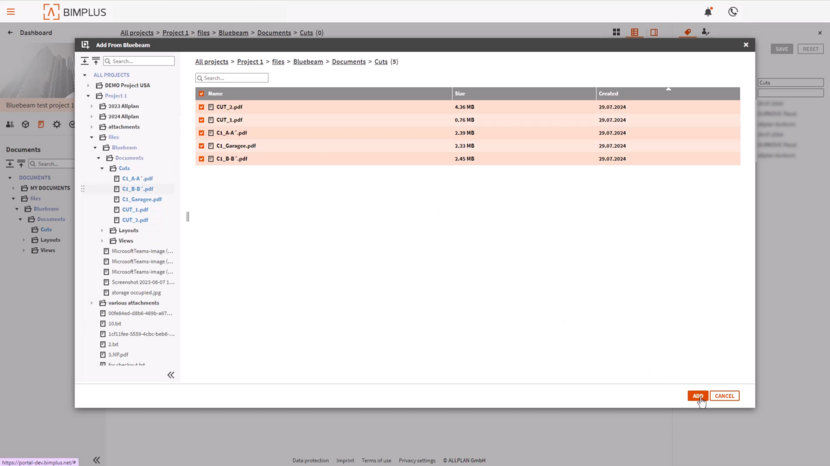Click the double-chevron collapse panel icon in dialog
This screenshot has width=830, height=466.
pos(170,375)
